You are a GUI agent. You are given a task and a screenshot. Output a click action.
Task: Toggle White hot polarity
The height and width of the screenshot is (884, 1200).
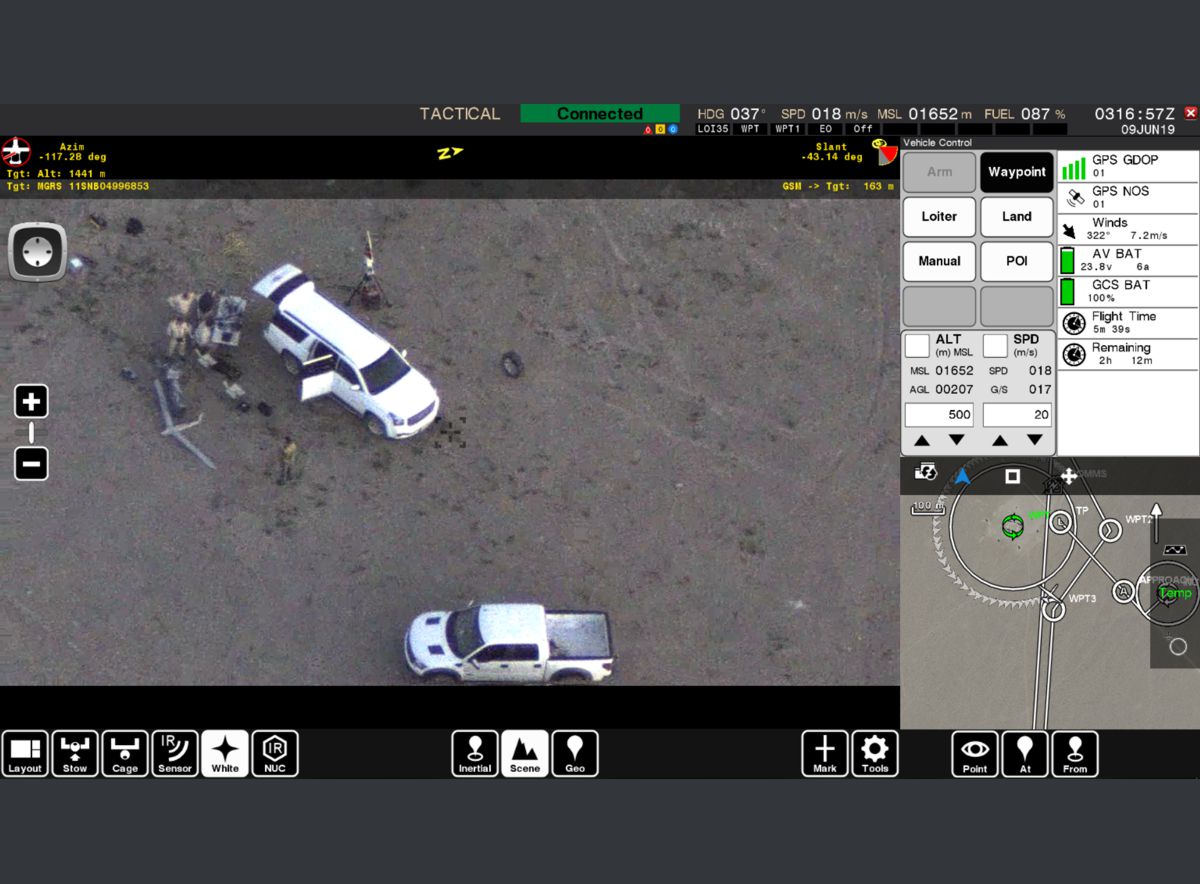click(225, 754)
